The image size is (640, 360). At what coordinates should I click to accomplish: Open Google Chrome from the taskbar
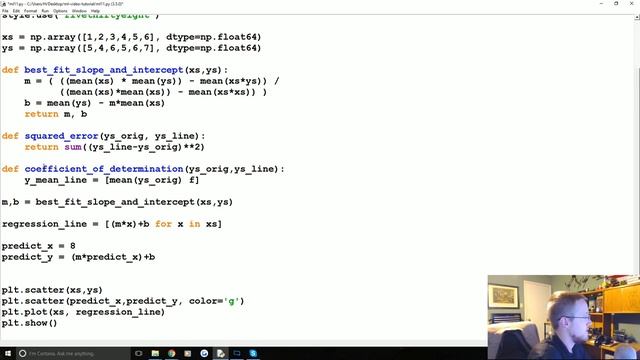coord(171,353)
